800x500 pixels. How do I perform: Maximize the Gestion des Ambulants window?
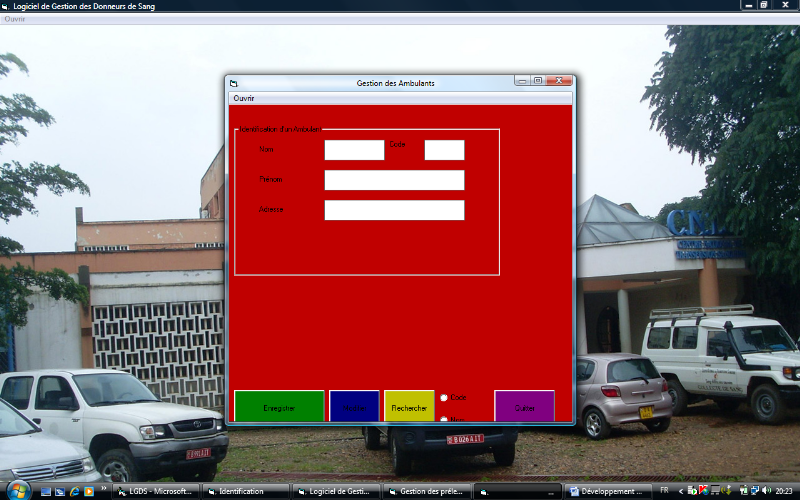tap(538, 81)
